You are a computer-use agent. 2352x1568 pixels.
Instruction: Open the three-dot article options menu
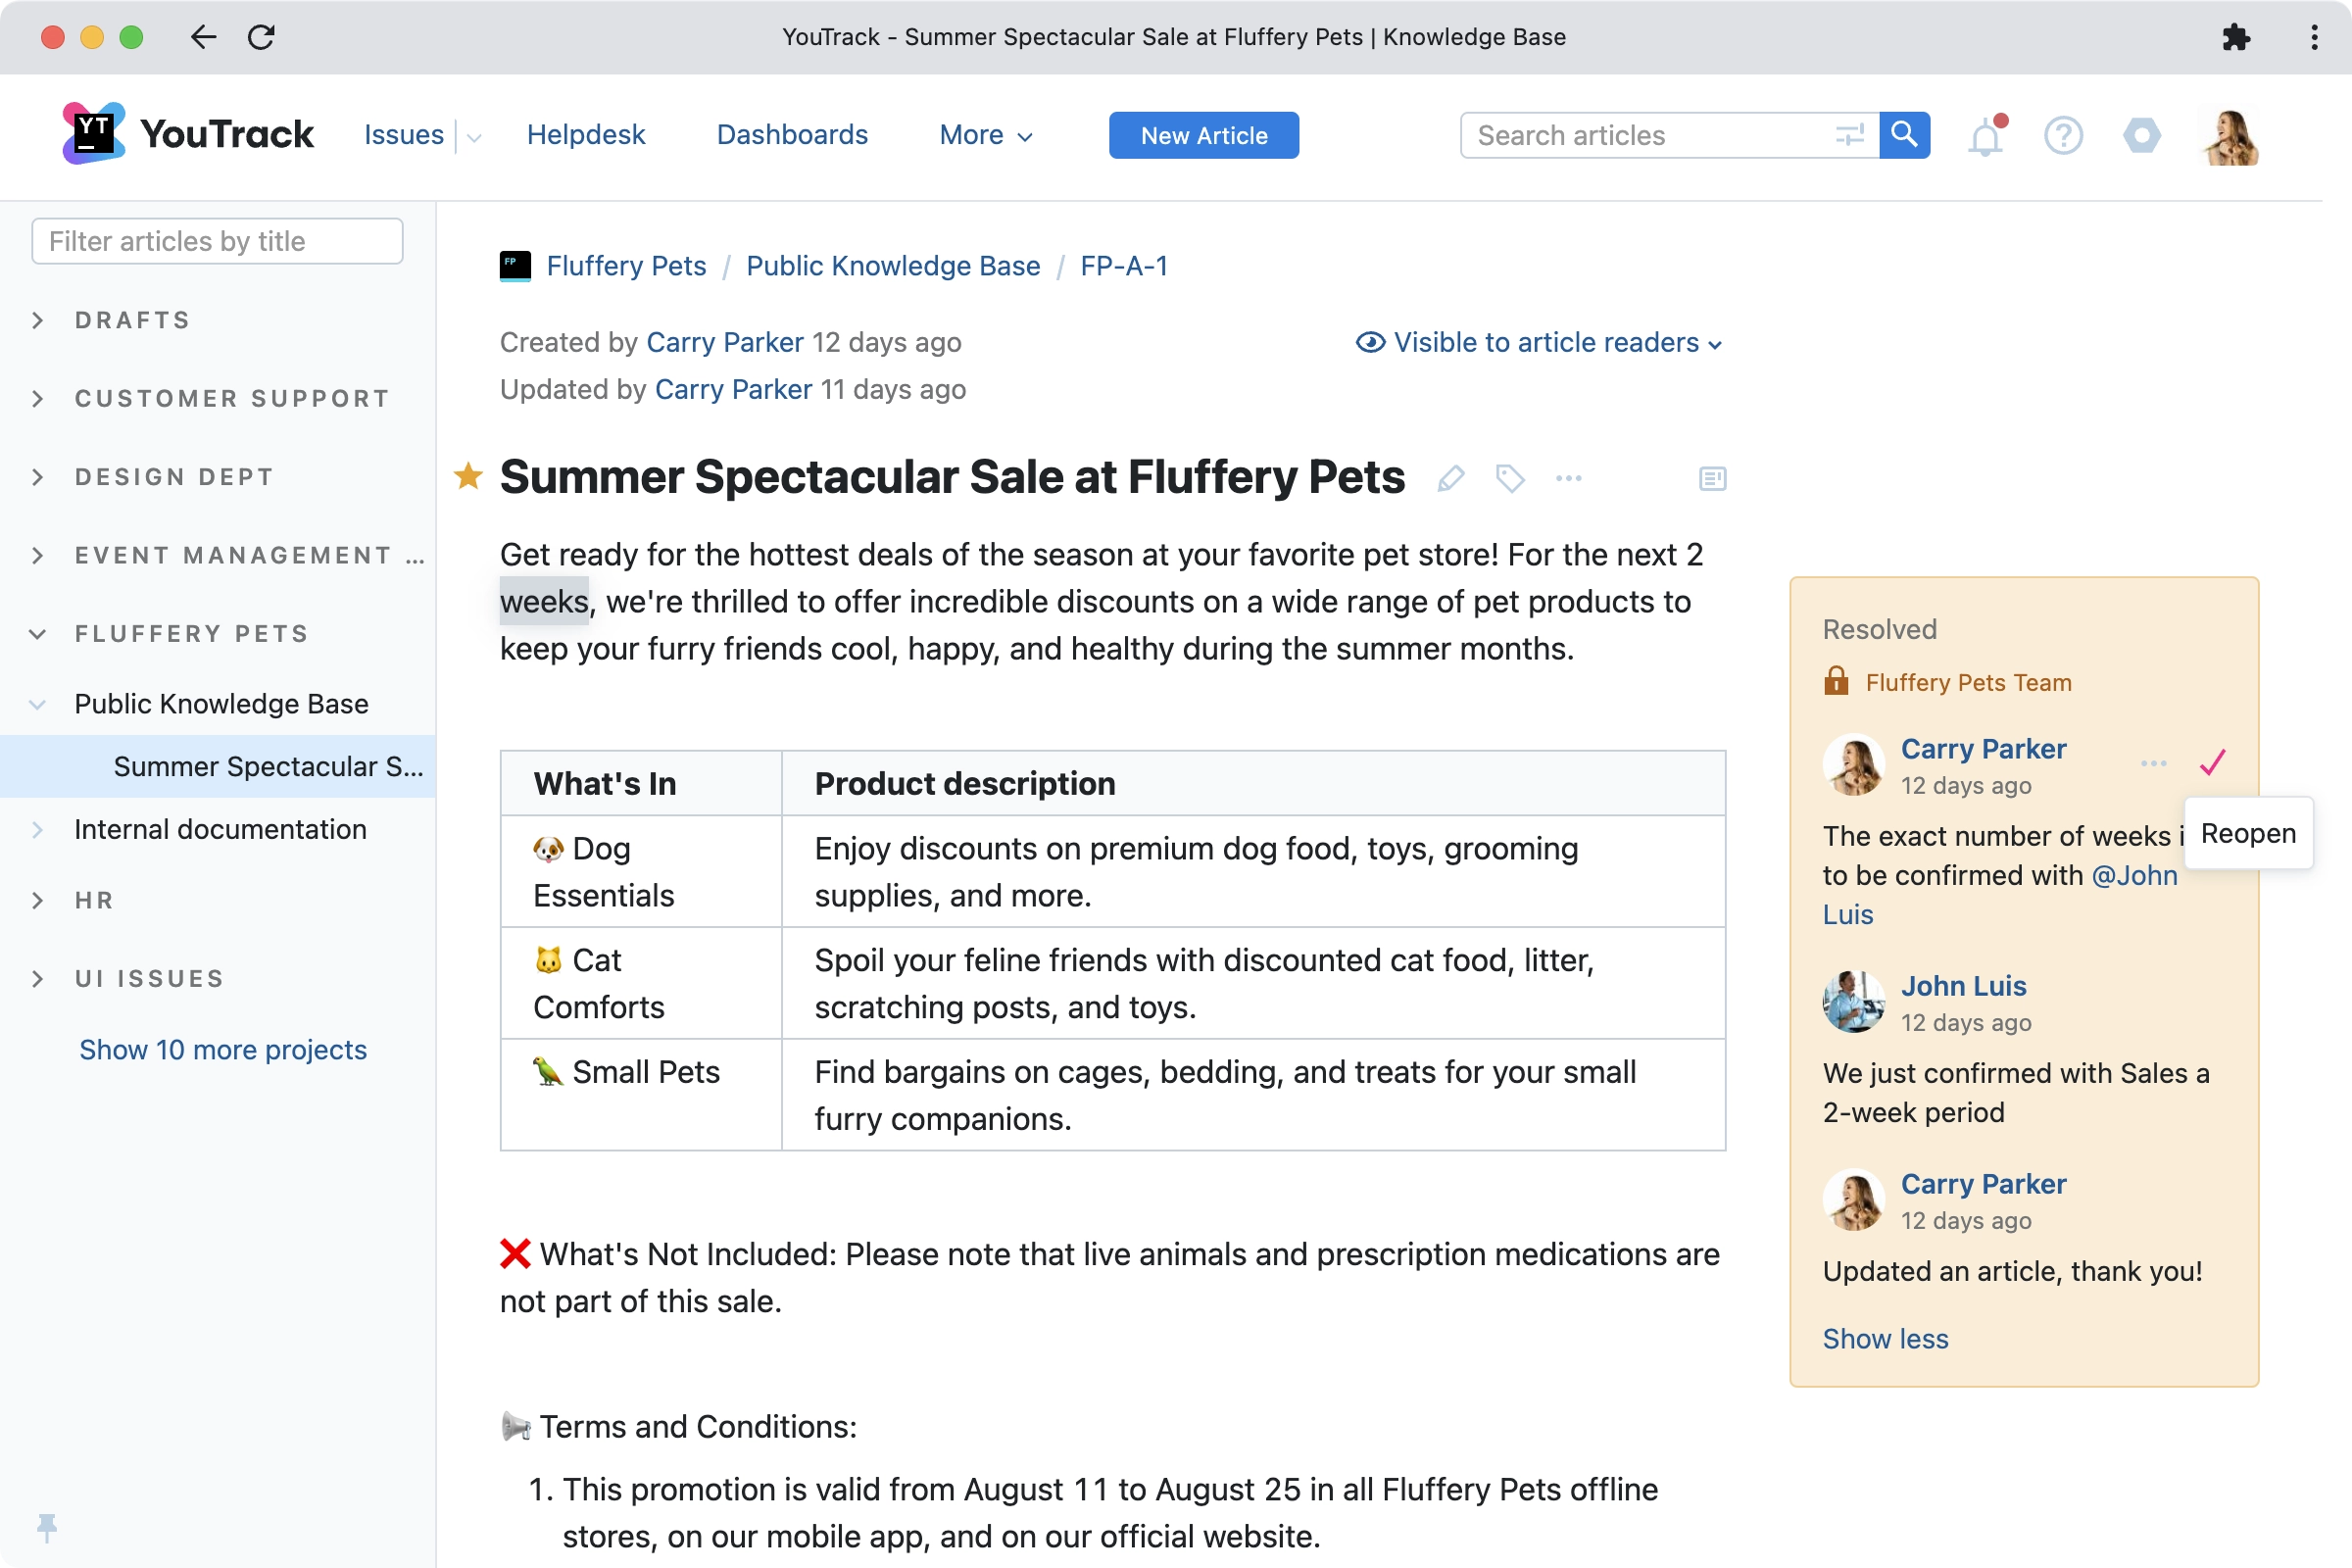(x=1569, y=478)
